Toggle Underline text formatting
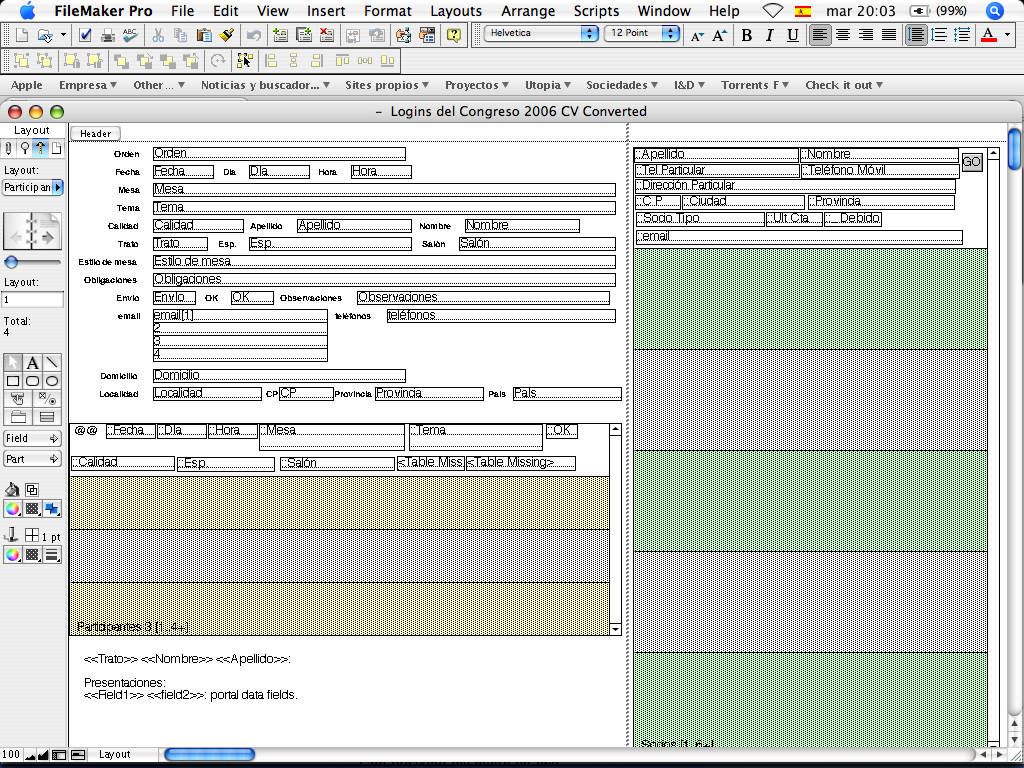This screenshot has width=1024, height=768. (x=792, y=35)
